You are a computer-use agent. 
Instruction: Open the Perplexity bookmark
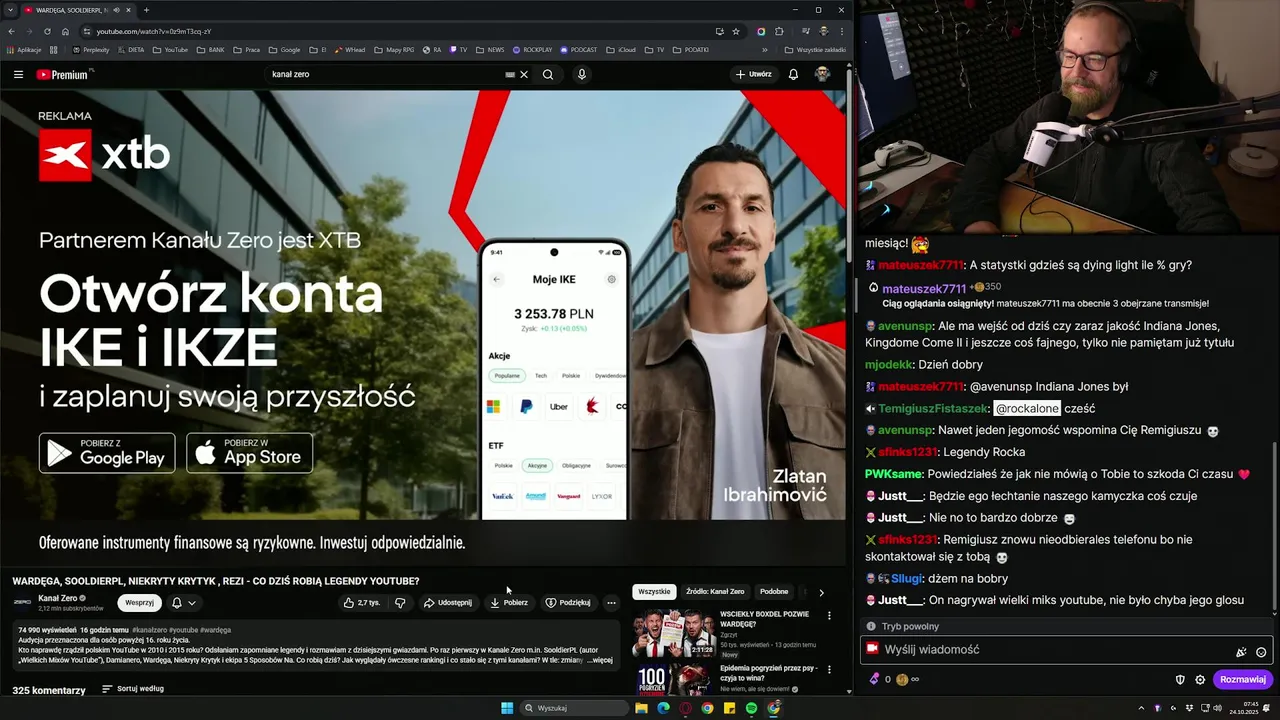tap(91, 50)
